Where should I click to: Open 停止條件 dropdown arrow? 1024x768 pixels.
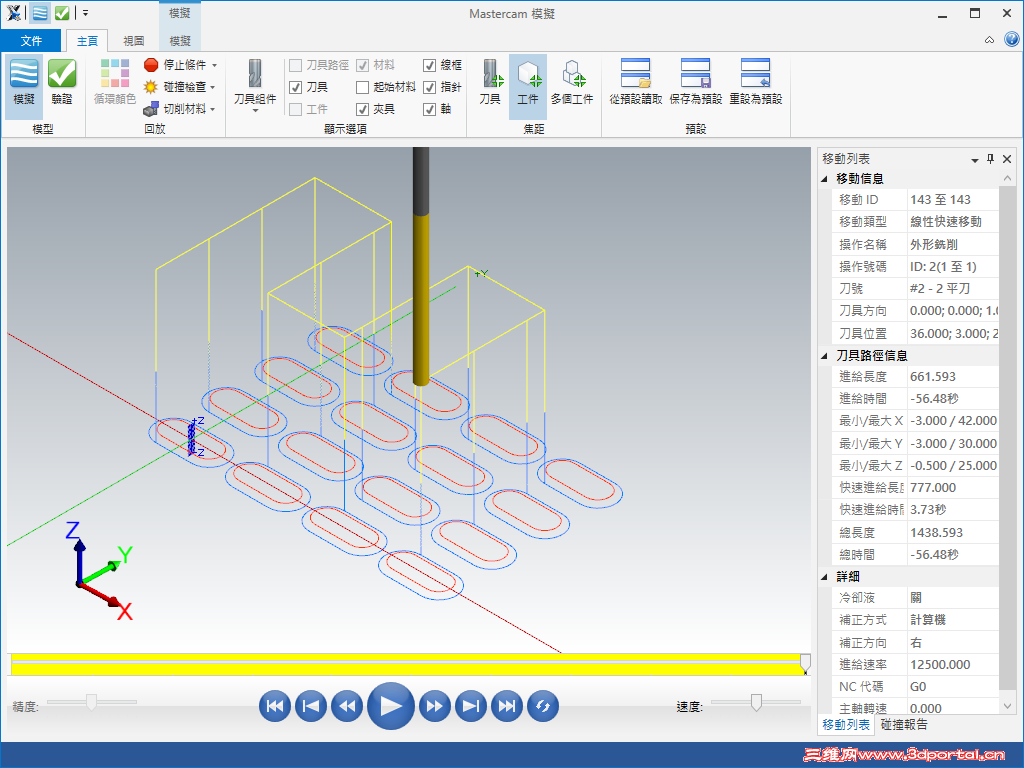point(214,65)
